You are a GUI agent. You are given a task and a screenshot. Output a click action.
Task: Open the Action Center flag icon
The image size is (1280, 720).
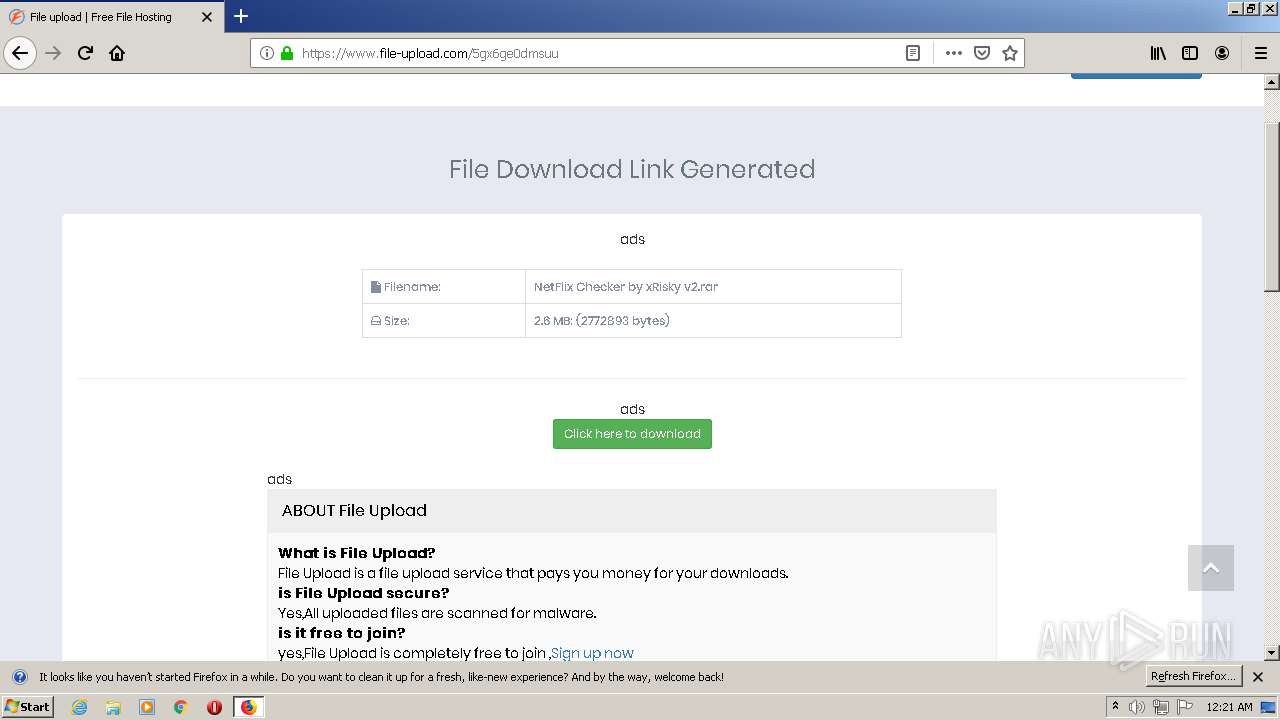[1185, 707]
